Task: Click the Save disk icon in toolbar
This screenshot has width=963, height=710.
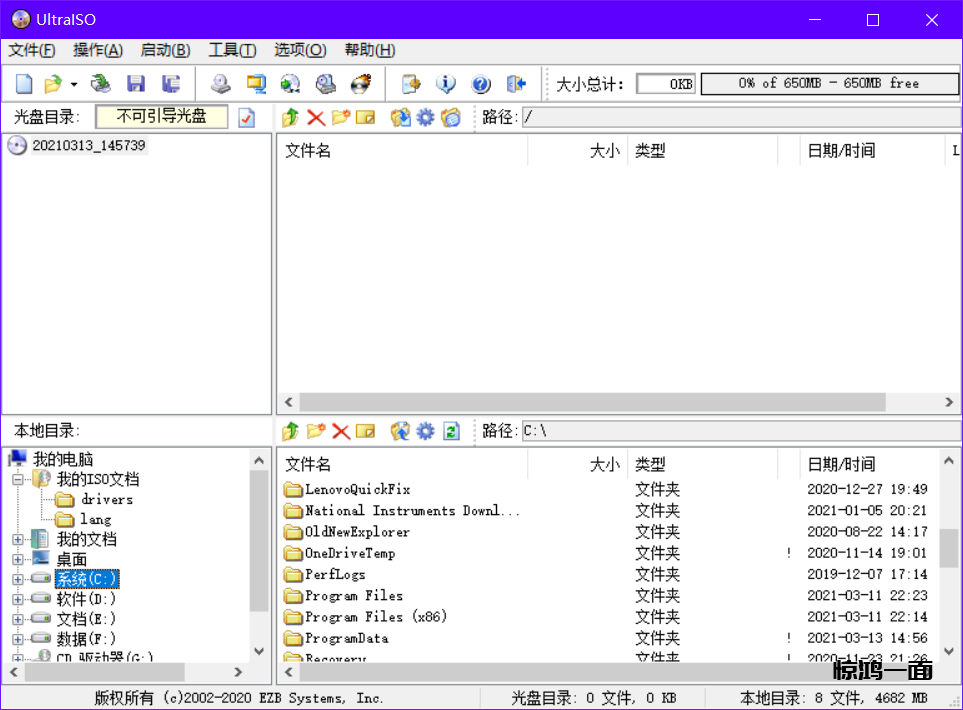Action: [x=135, y=84]
